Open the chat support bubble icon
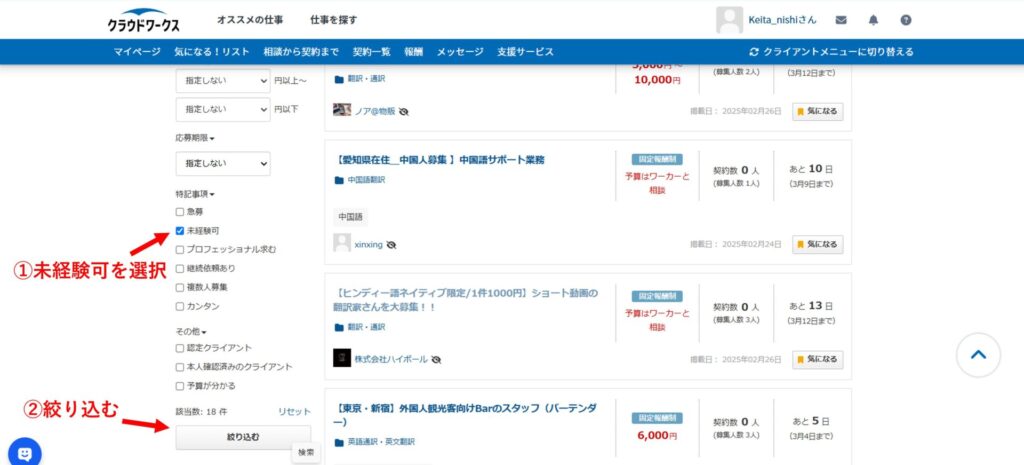The height and width of the screenshot is (465, 1024). tap(24, 453)
